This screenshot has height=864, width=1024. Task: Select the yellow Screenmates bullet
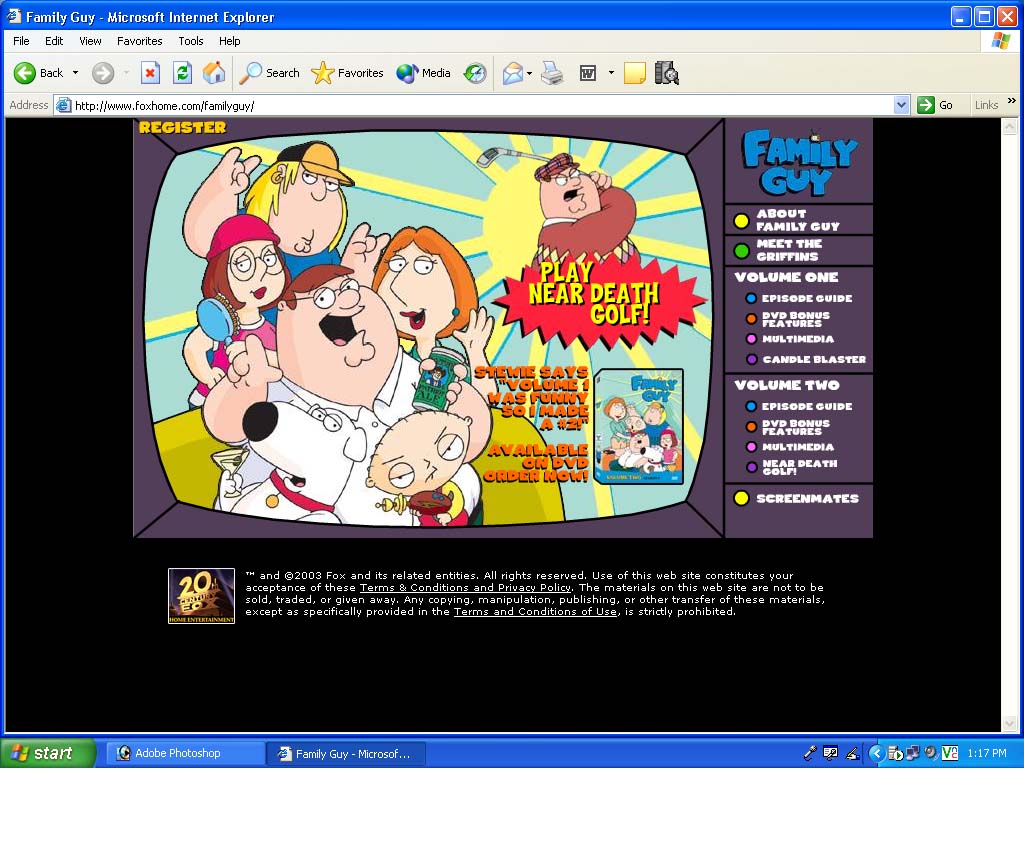tap(741, 498)
